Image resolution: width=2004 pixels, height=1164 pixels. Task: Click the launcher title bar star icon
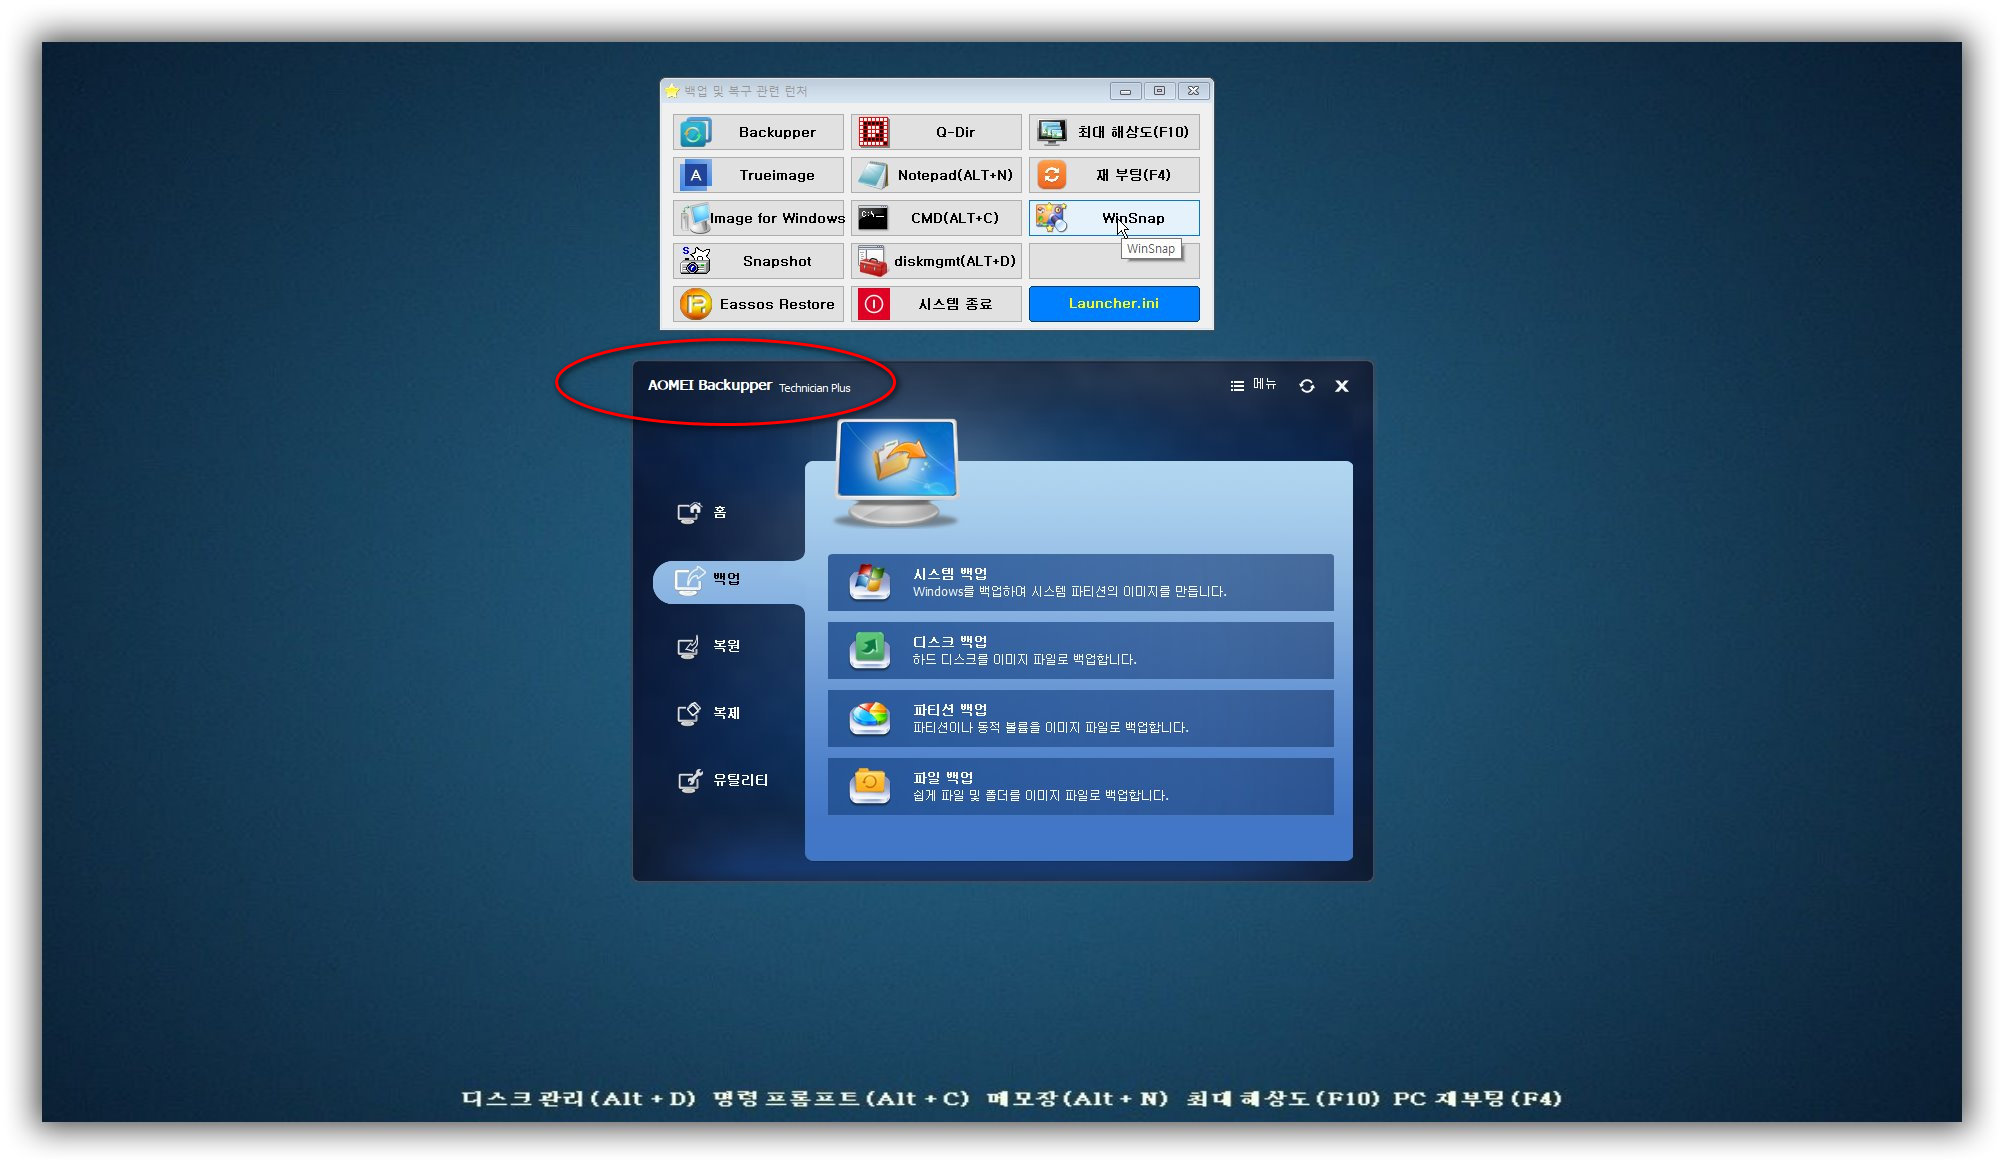[x=672, y=91]
